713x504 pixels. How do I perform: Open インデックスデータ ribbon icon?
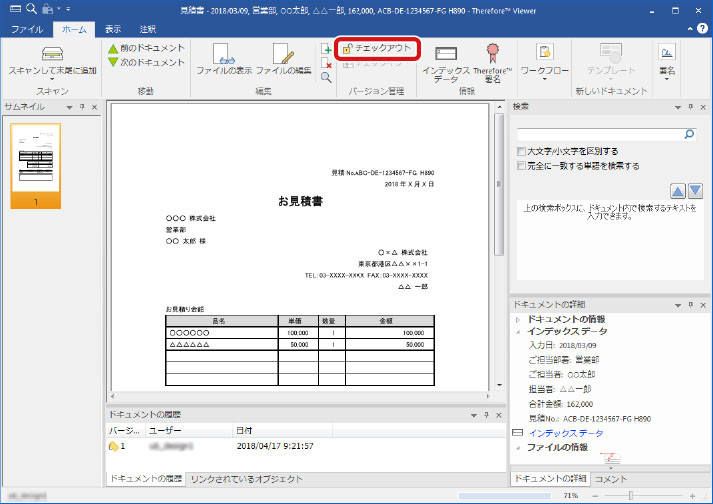(x=446, y=54)
